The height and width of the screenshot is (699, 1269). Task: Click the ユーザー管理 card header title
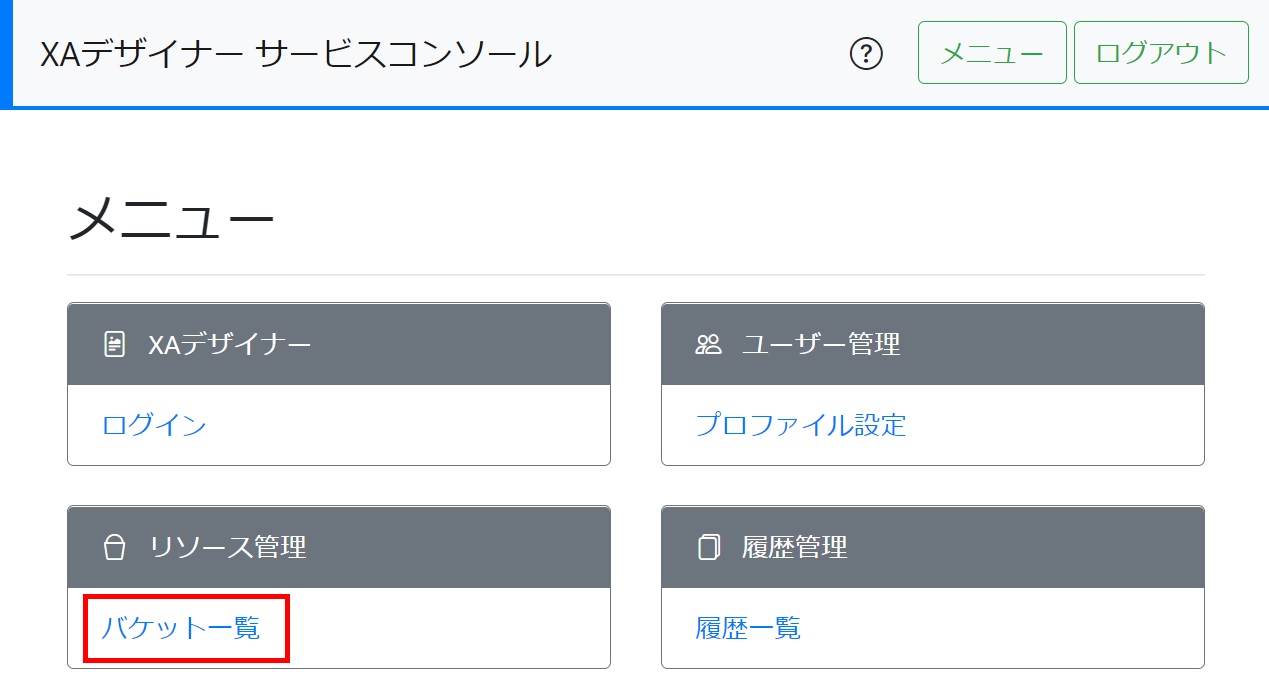[x=821, y=345]
